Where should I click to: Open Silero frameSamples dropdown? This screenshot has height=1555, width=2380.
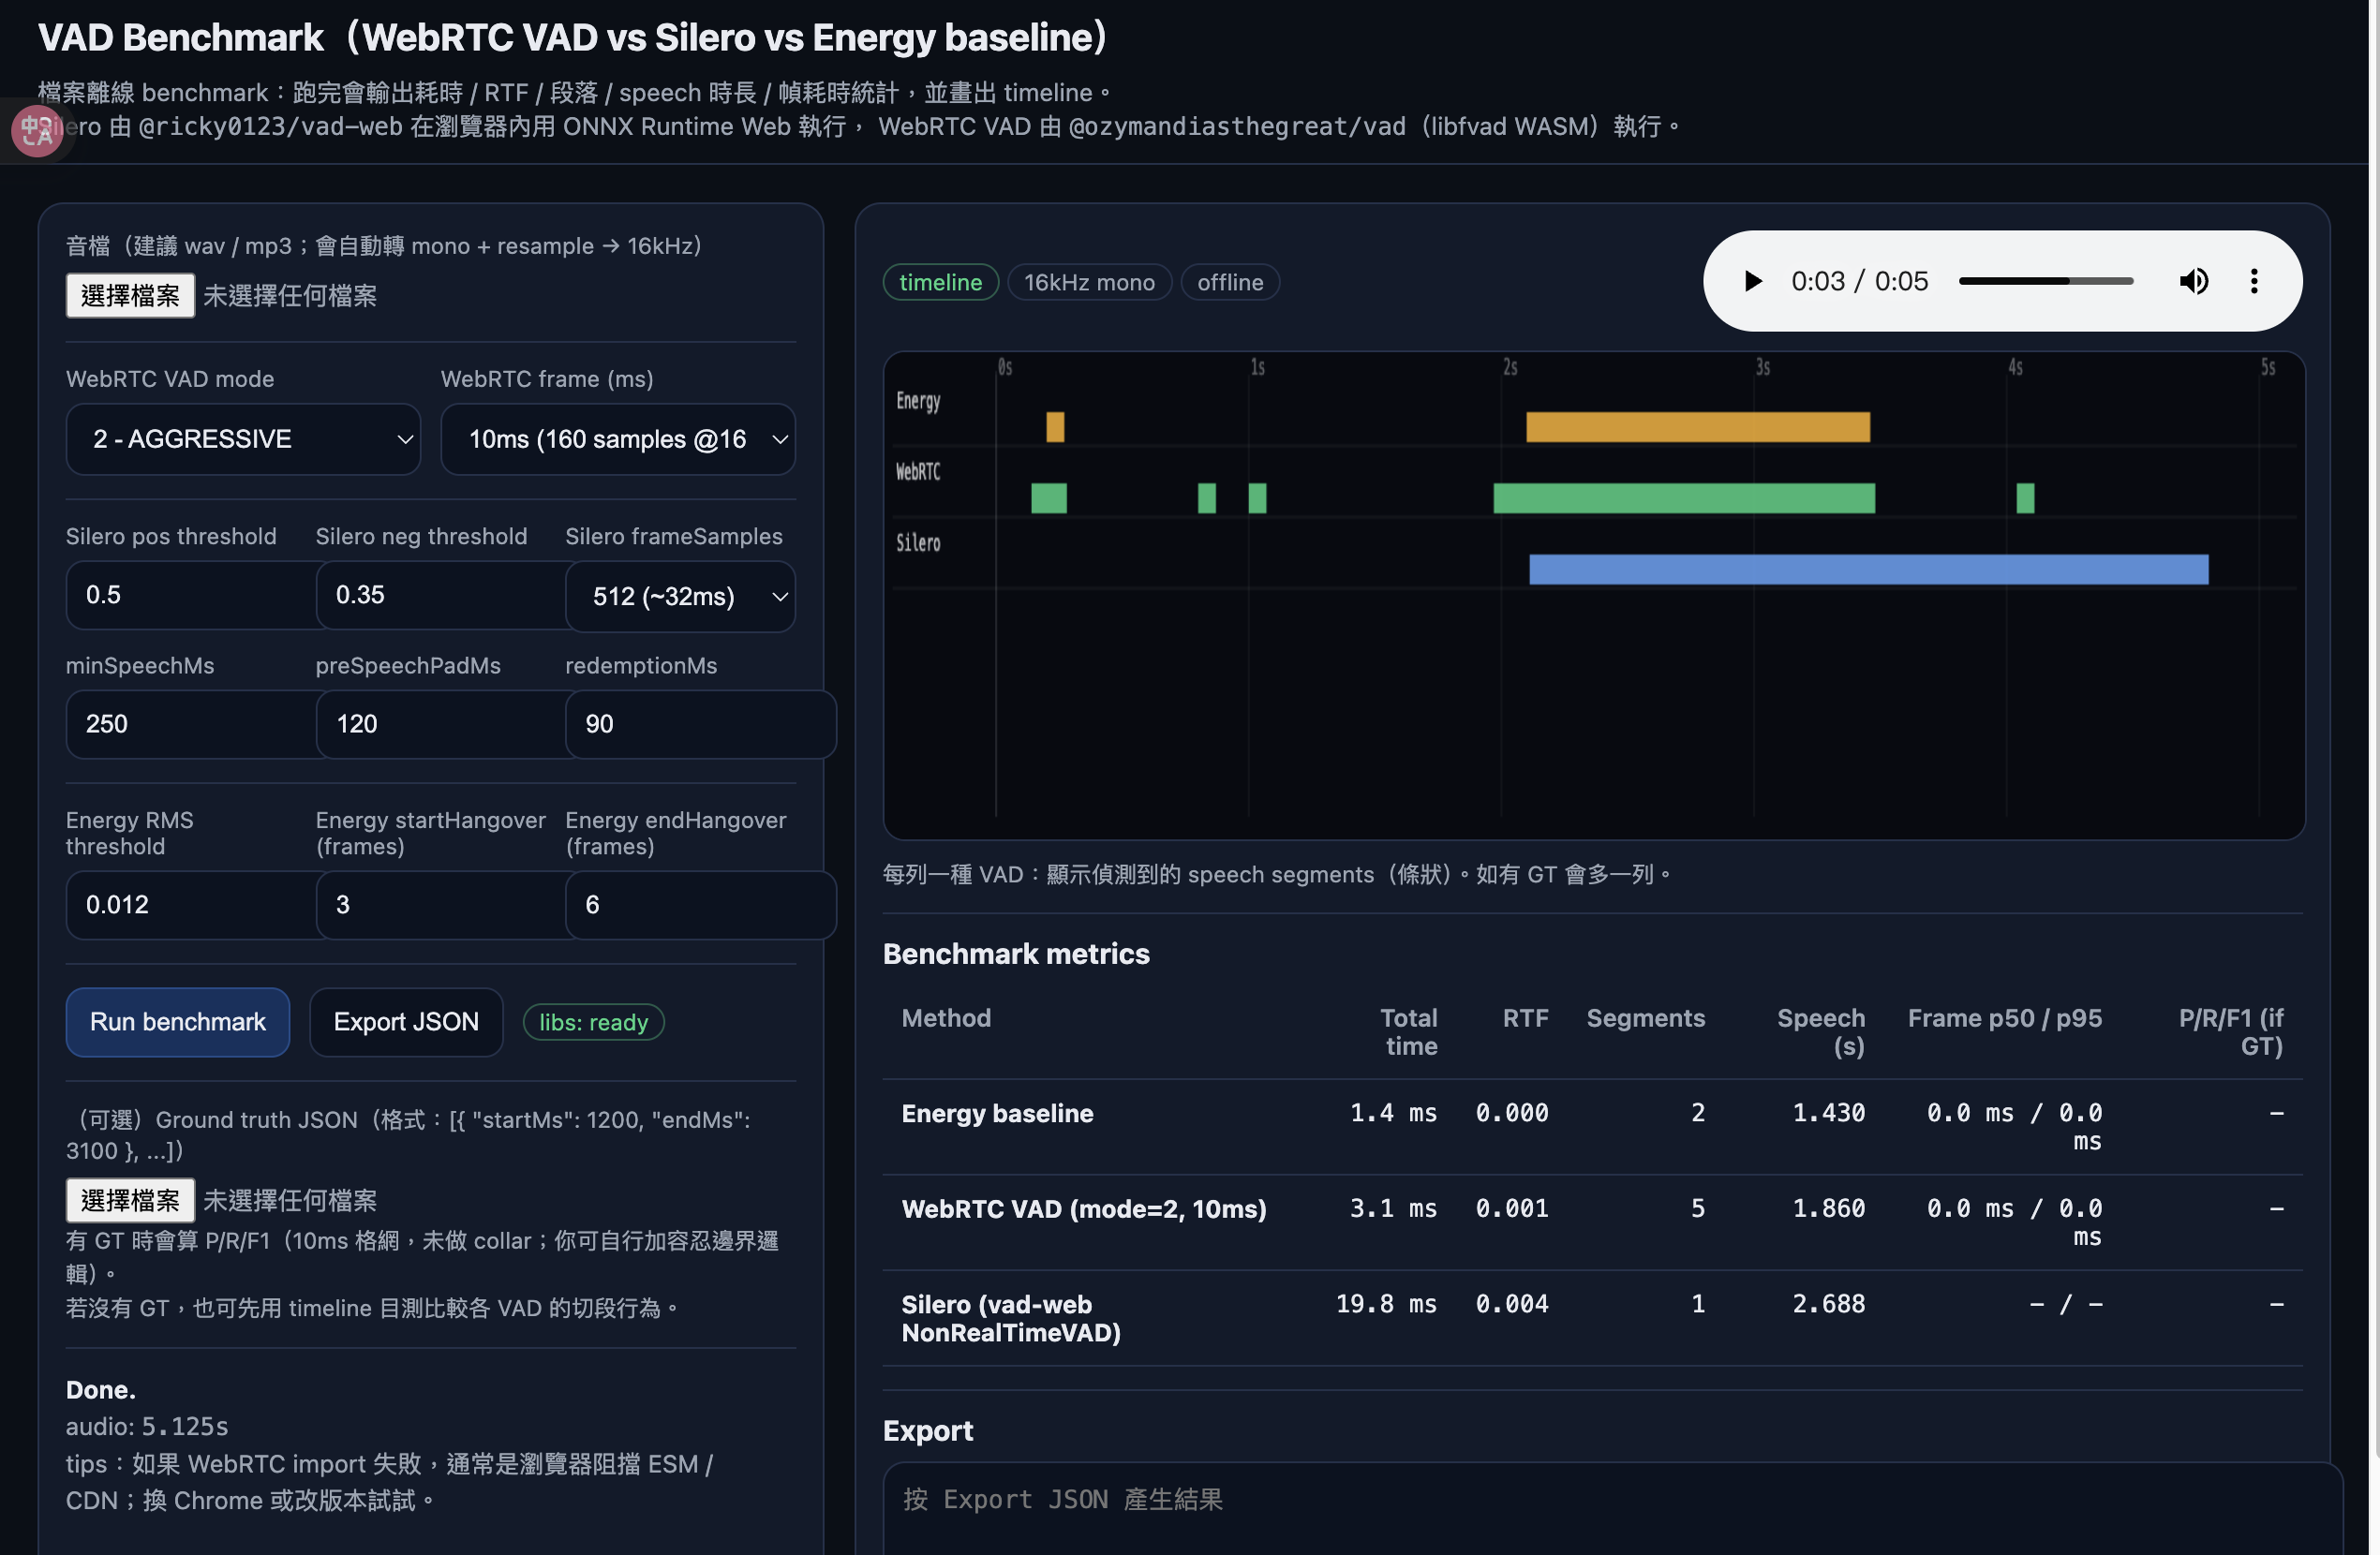tap(680, 596)
